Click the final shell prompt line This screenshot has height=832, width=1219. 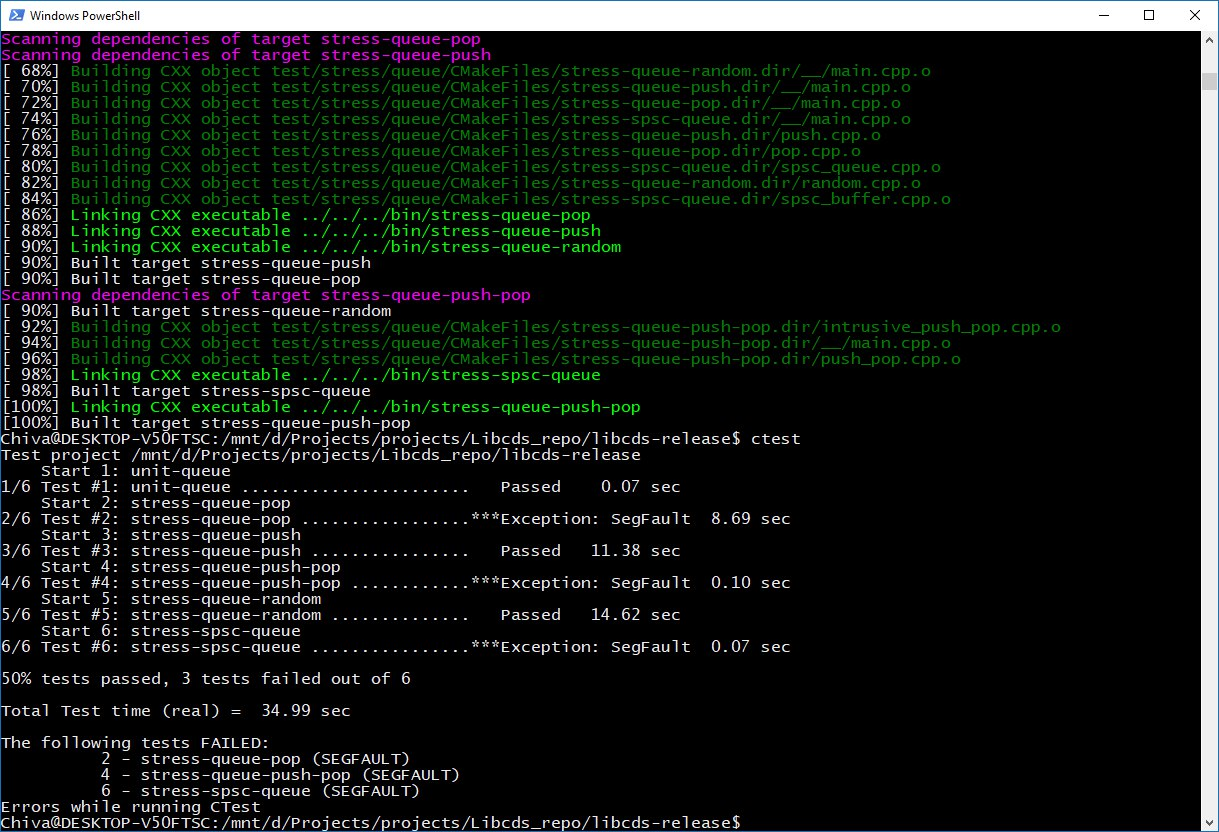371,823
